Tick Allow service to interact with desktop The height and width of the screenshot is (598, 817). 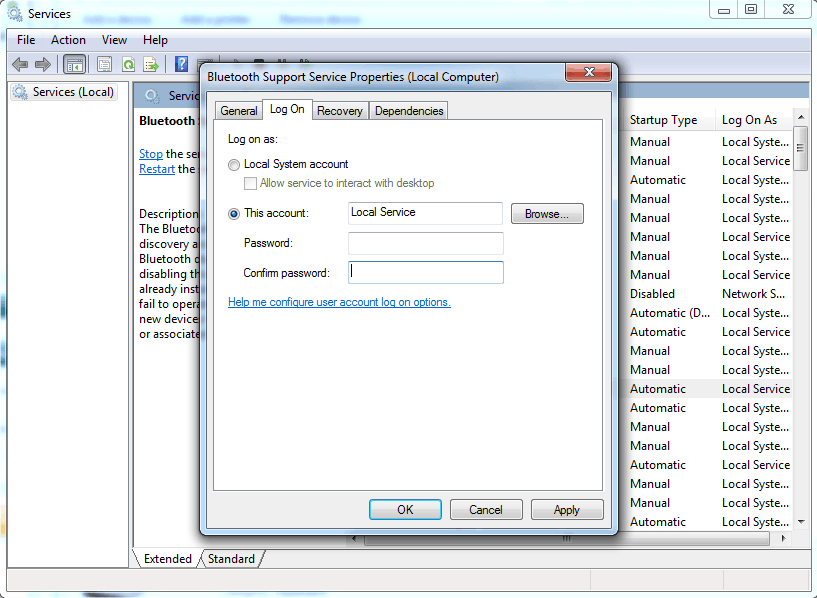tap(251, 183)
